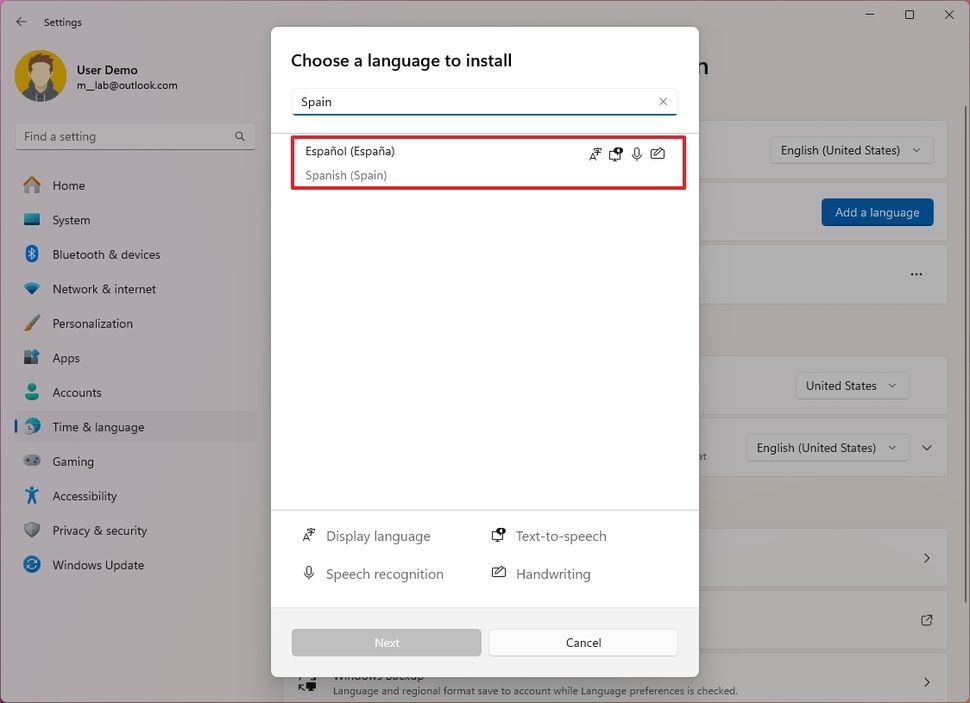The height and width of the screenshot is (703, 970).
Task: Click the Display language legend icon at bottom
Action: point(309,535)
